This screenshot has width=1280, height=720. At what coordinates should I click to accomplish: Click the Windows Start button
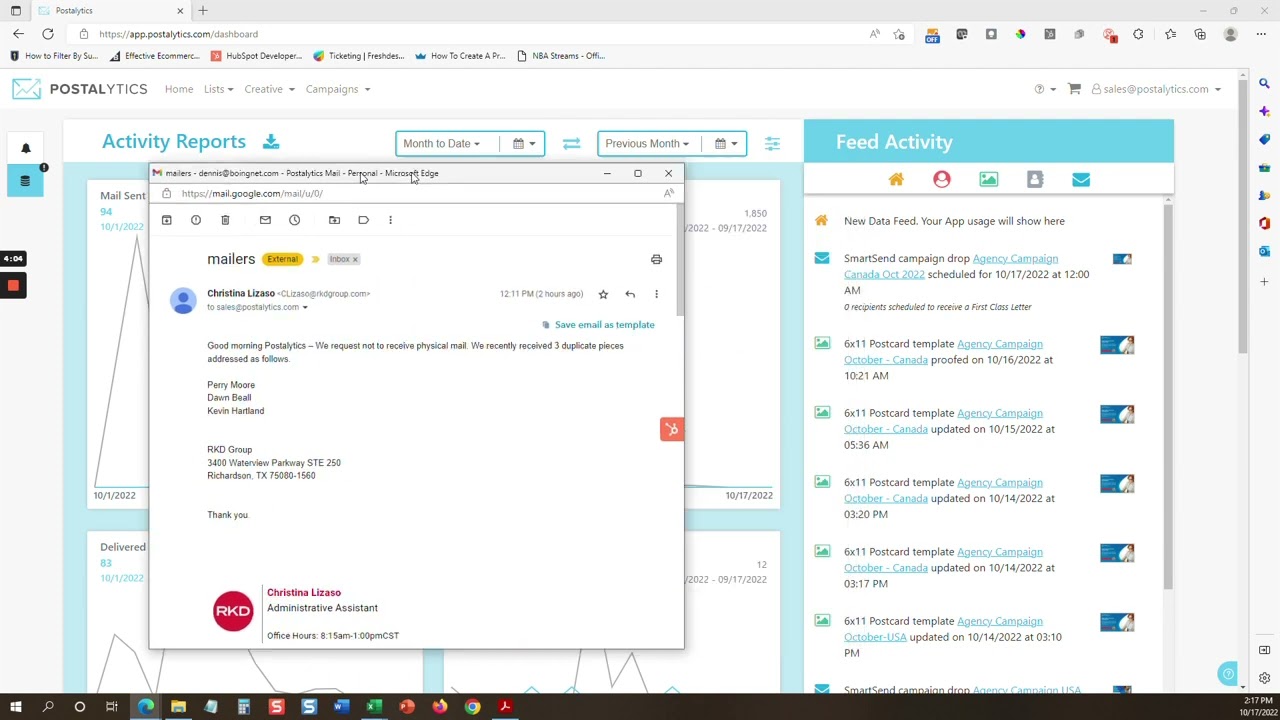pos(15,707)
